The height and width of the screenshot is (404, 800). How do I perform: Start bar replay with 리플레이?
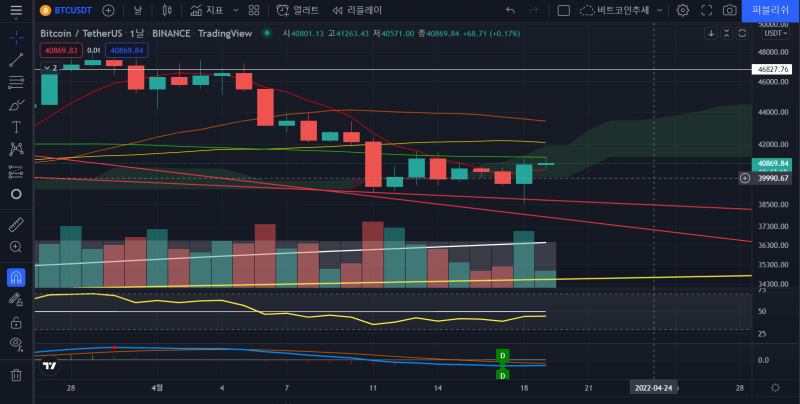357,10
